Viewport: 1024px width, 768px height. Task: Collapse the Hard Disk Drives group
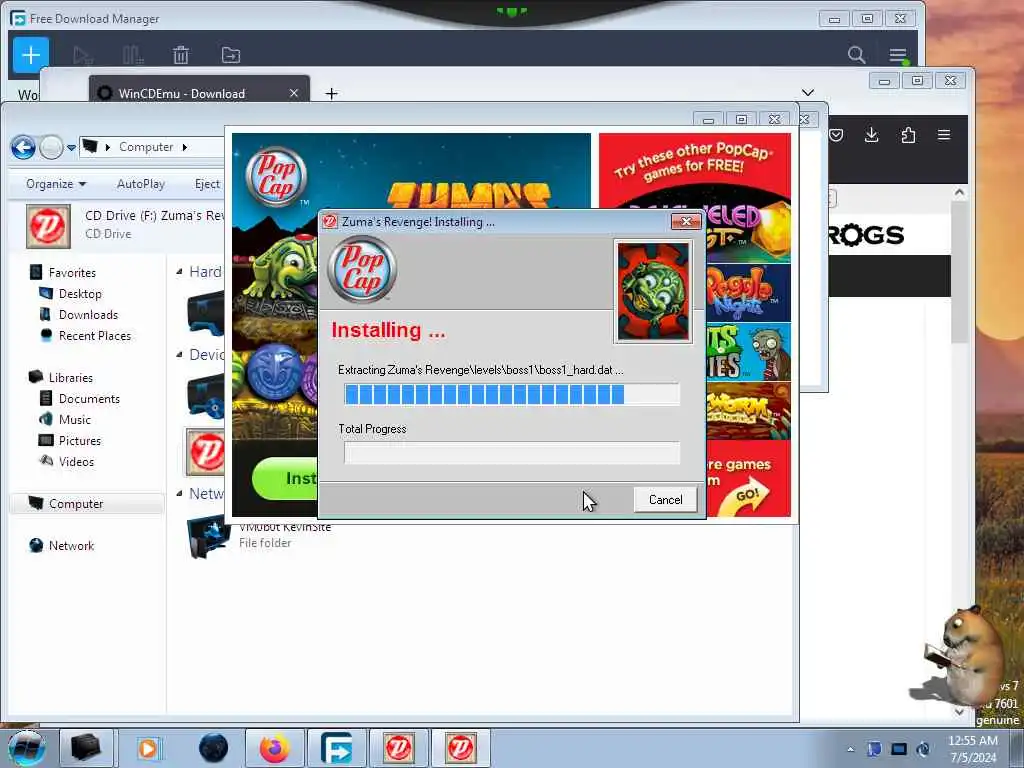tap(179, 272)
